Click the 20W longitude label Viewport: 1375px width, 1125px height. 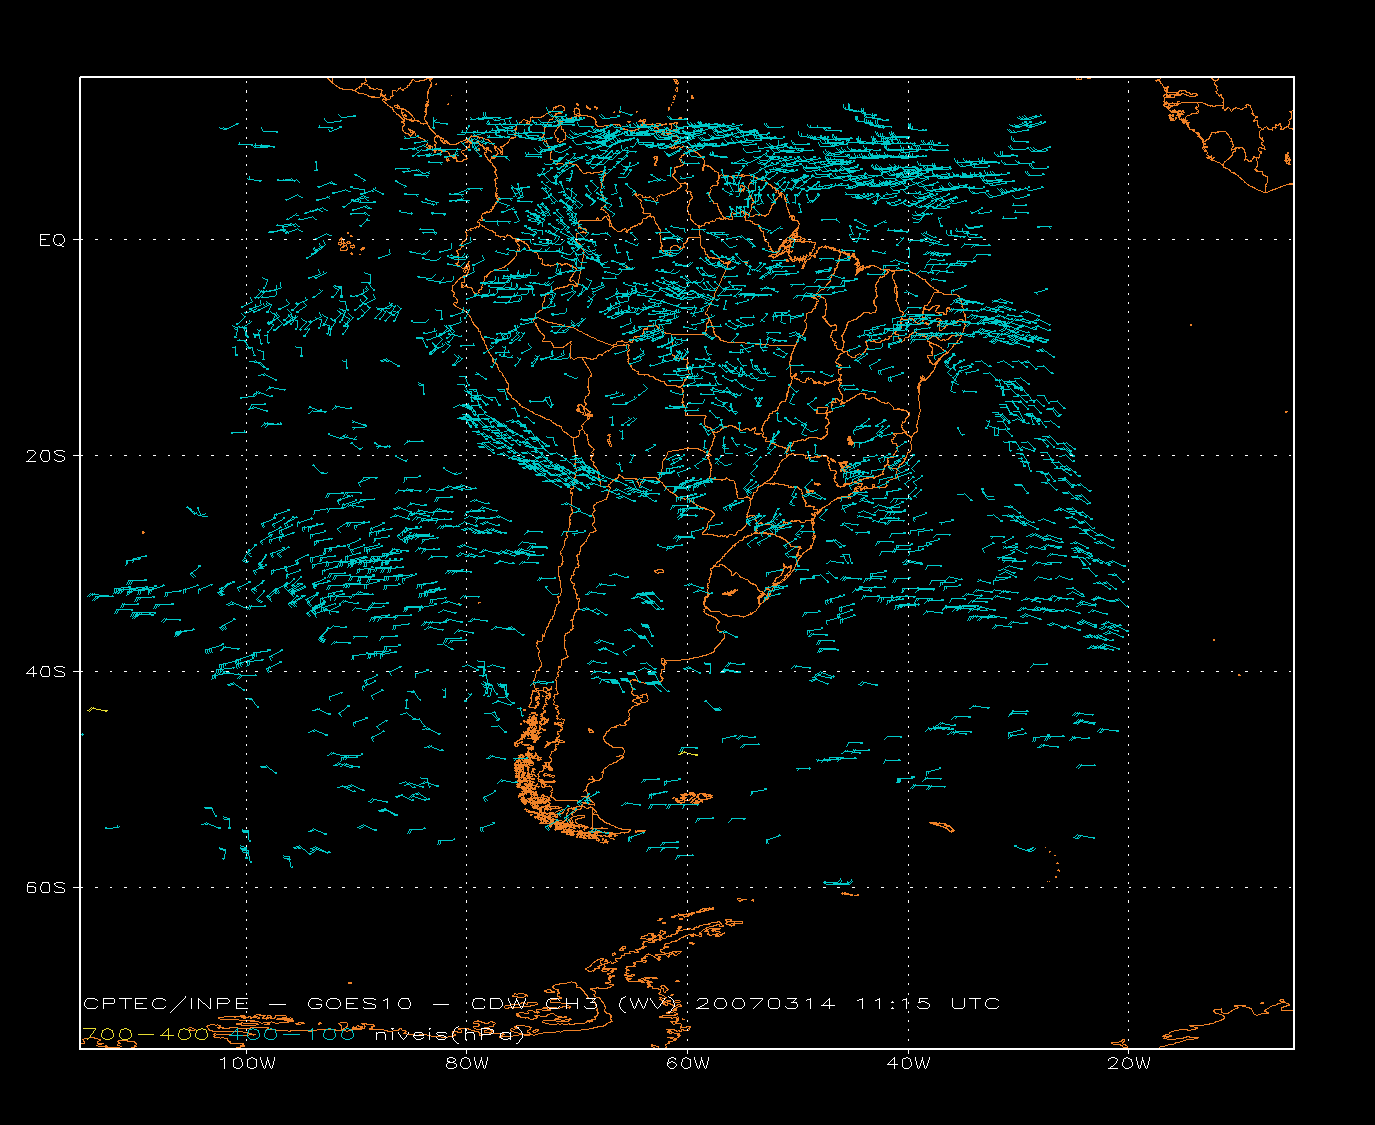1129,1063
